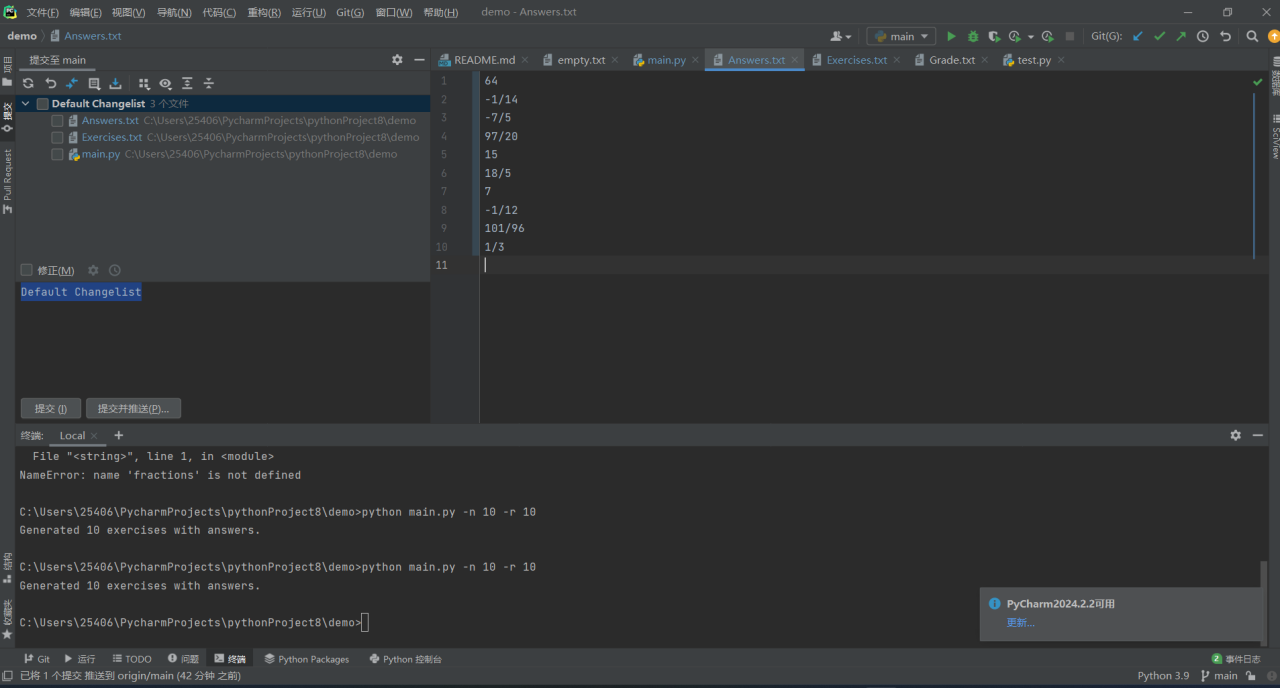Open the profiler options dropdown arrow
This screenshot has width=1280, height=688.
tap(1031, 36)
